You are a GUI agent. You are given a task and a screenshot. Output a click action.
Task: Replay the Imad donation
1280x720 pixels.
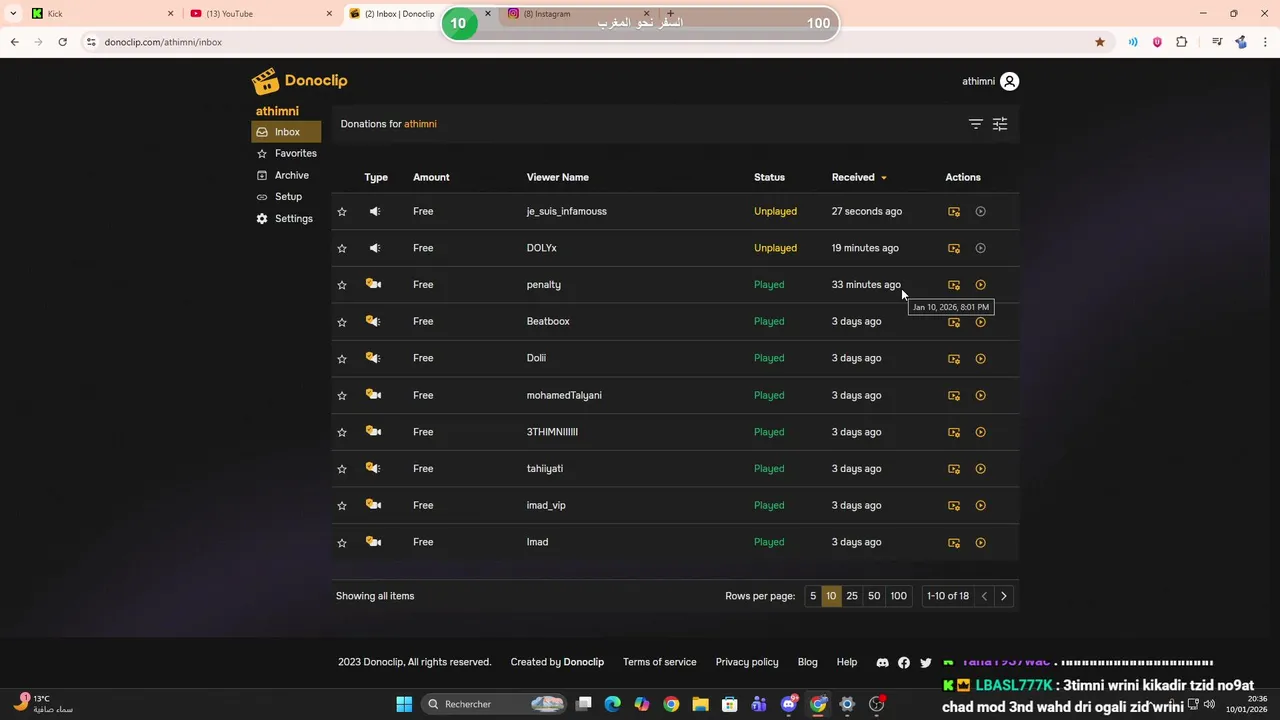[980, 542]
